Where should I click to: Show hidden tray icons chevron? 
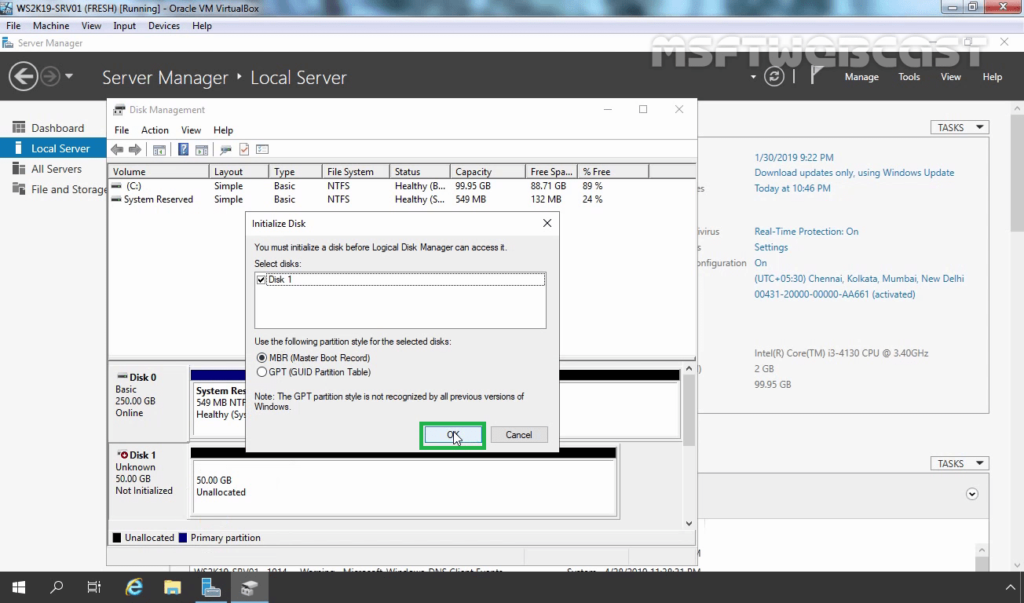[1010, 587]
